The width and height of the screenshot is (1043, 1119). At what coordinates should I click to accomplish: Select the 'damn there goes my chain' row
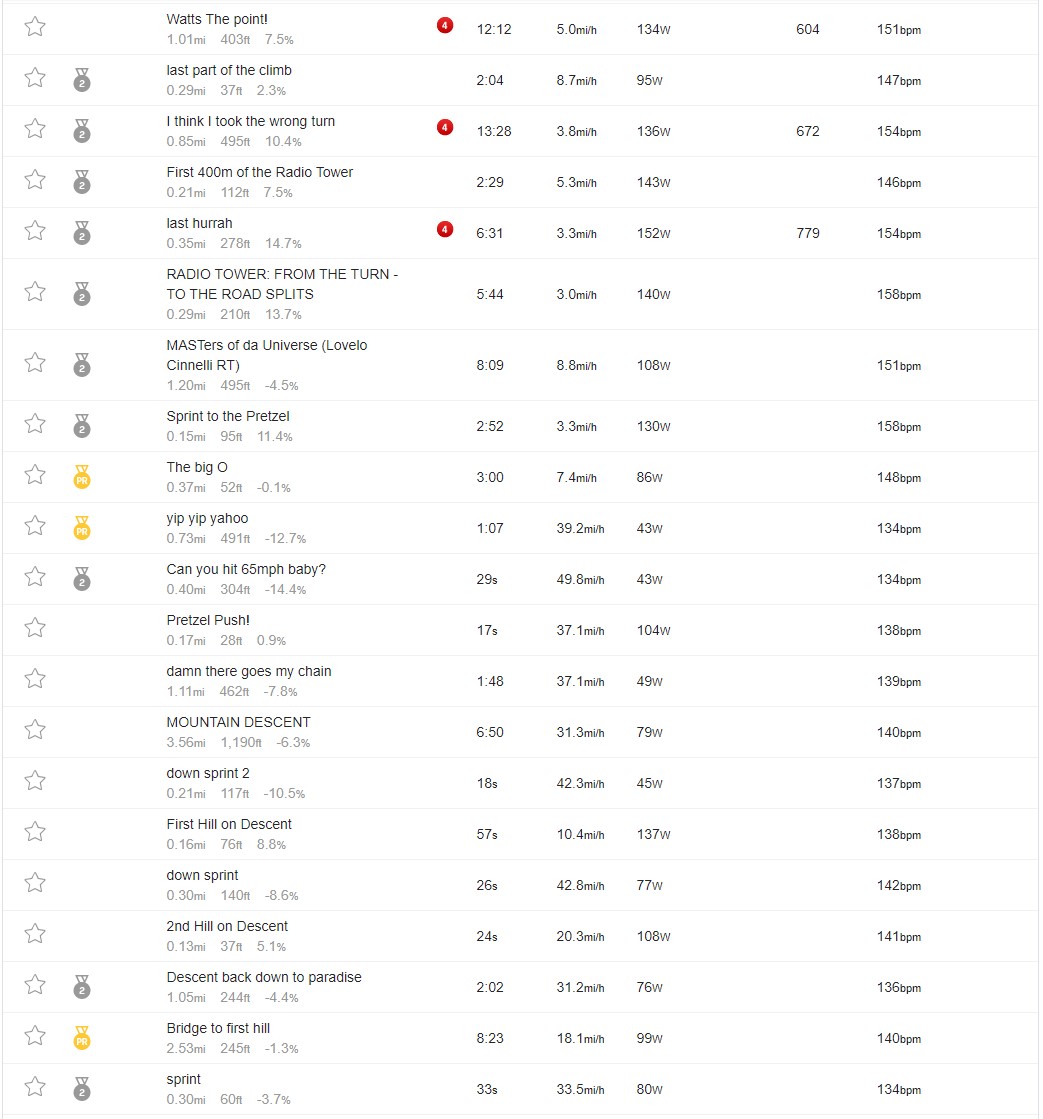click(521, 681)
